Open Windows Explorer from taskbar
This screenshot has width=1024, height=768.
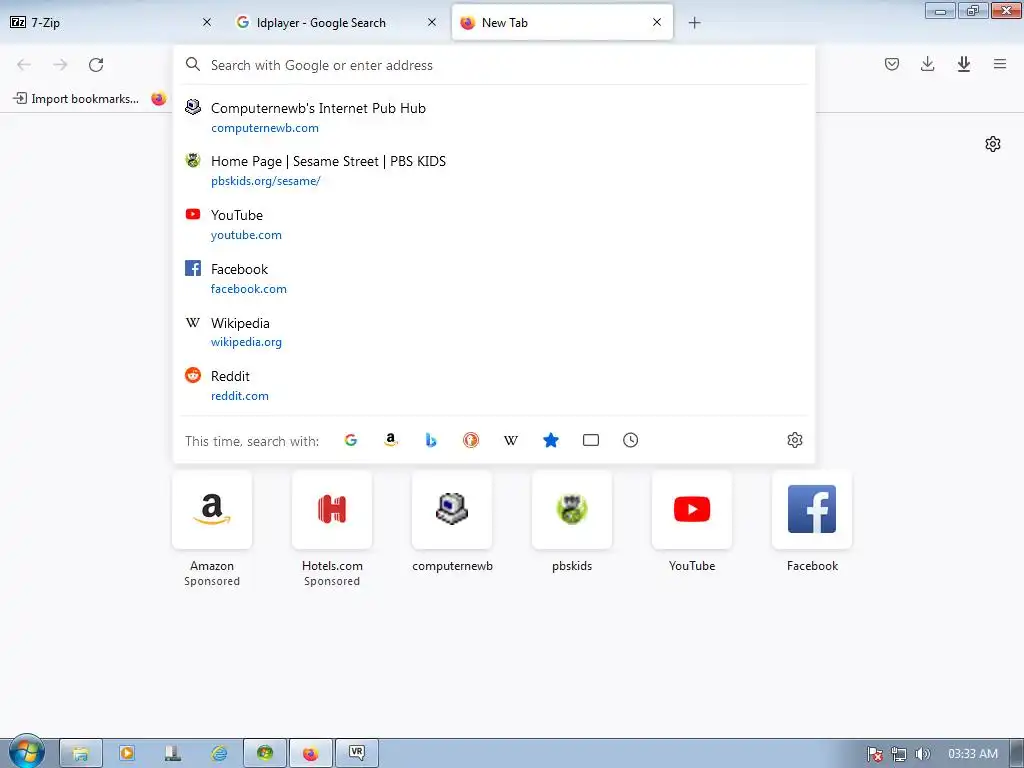(x=81, y=754)
